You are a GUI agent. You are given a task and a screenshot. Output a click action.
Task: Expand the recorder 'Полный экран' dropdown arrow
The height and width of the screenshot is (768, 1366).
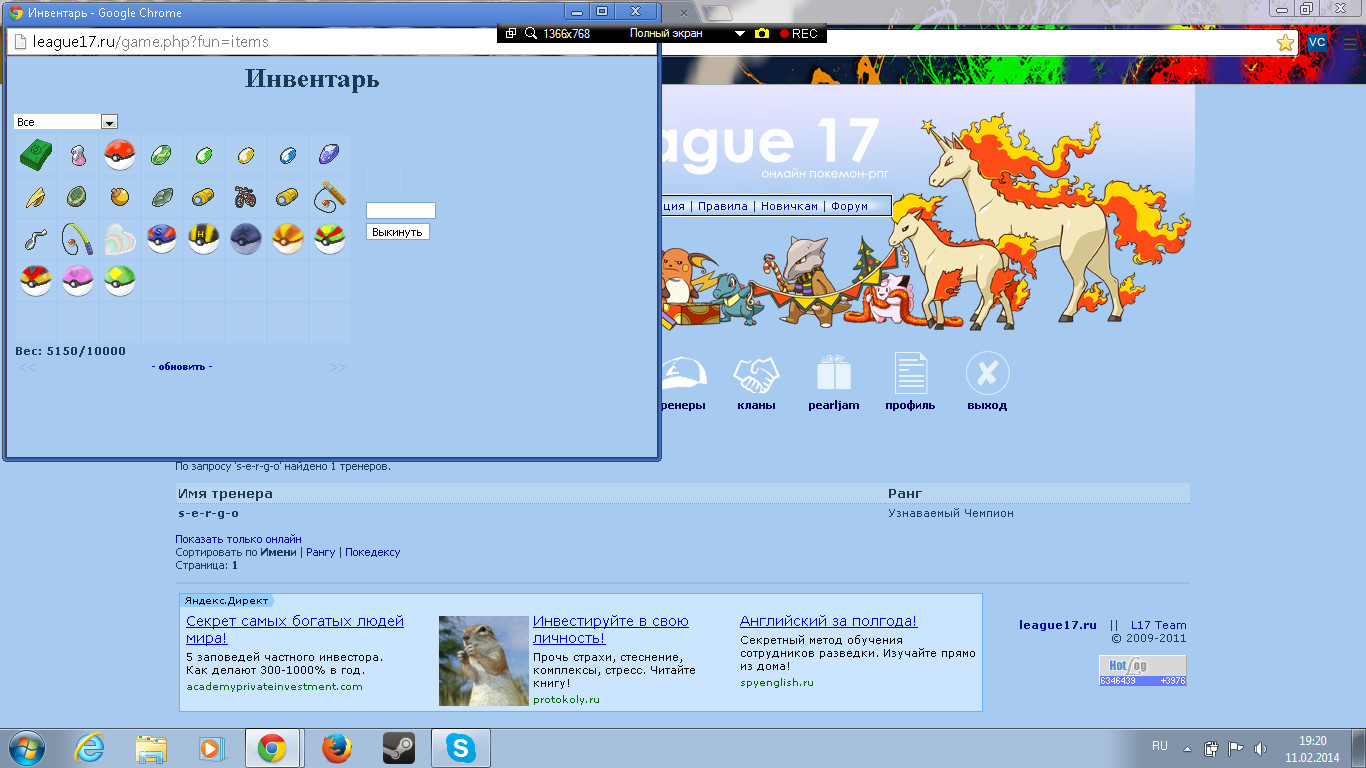740,34
